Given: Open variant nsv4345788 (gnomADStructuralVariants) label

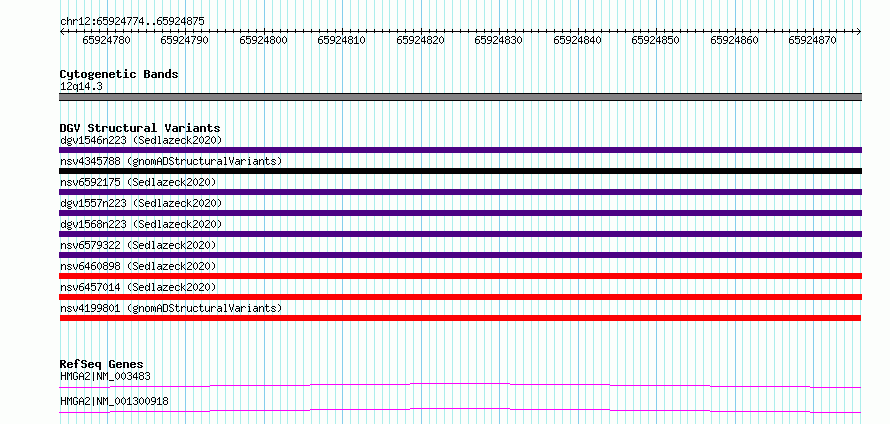Looking at the screenshot, I should (x=171, y=161).
